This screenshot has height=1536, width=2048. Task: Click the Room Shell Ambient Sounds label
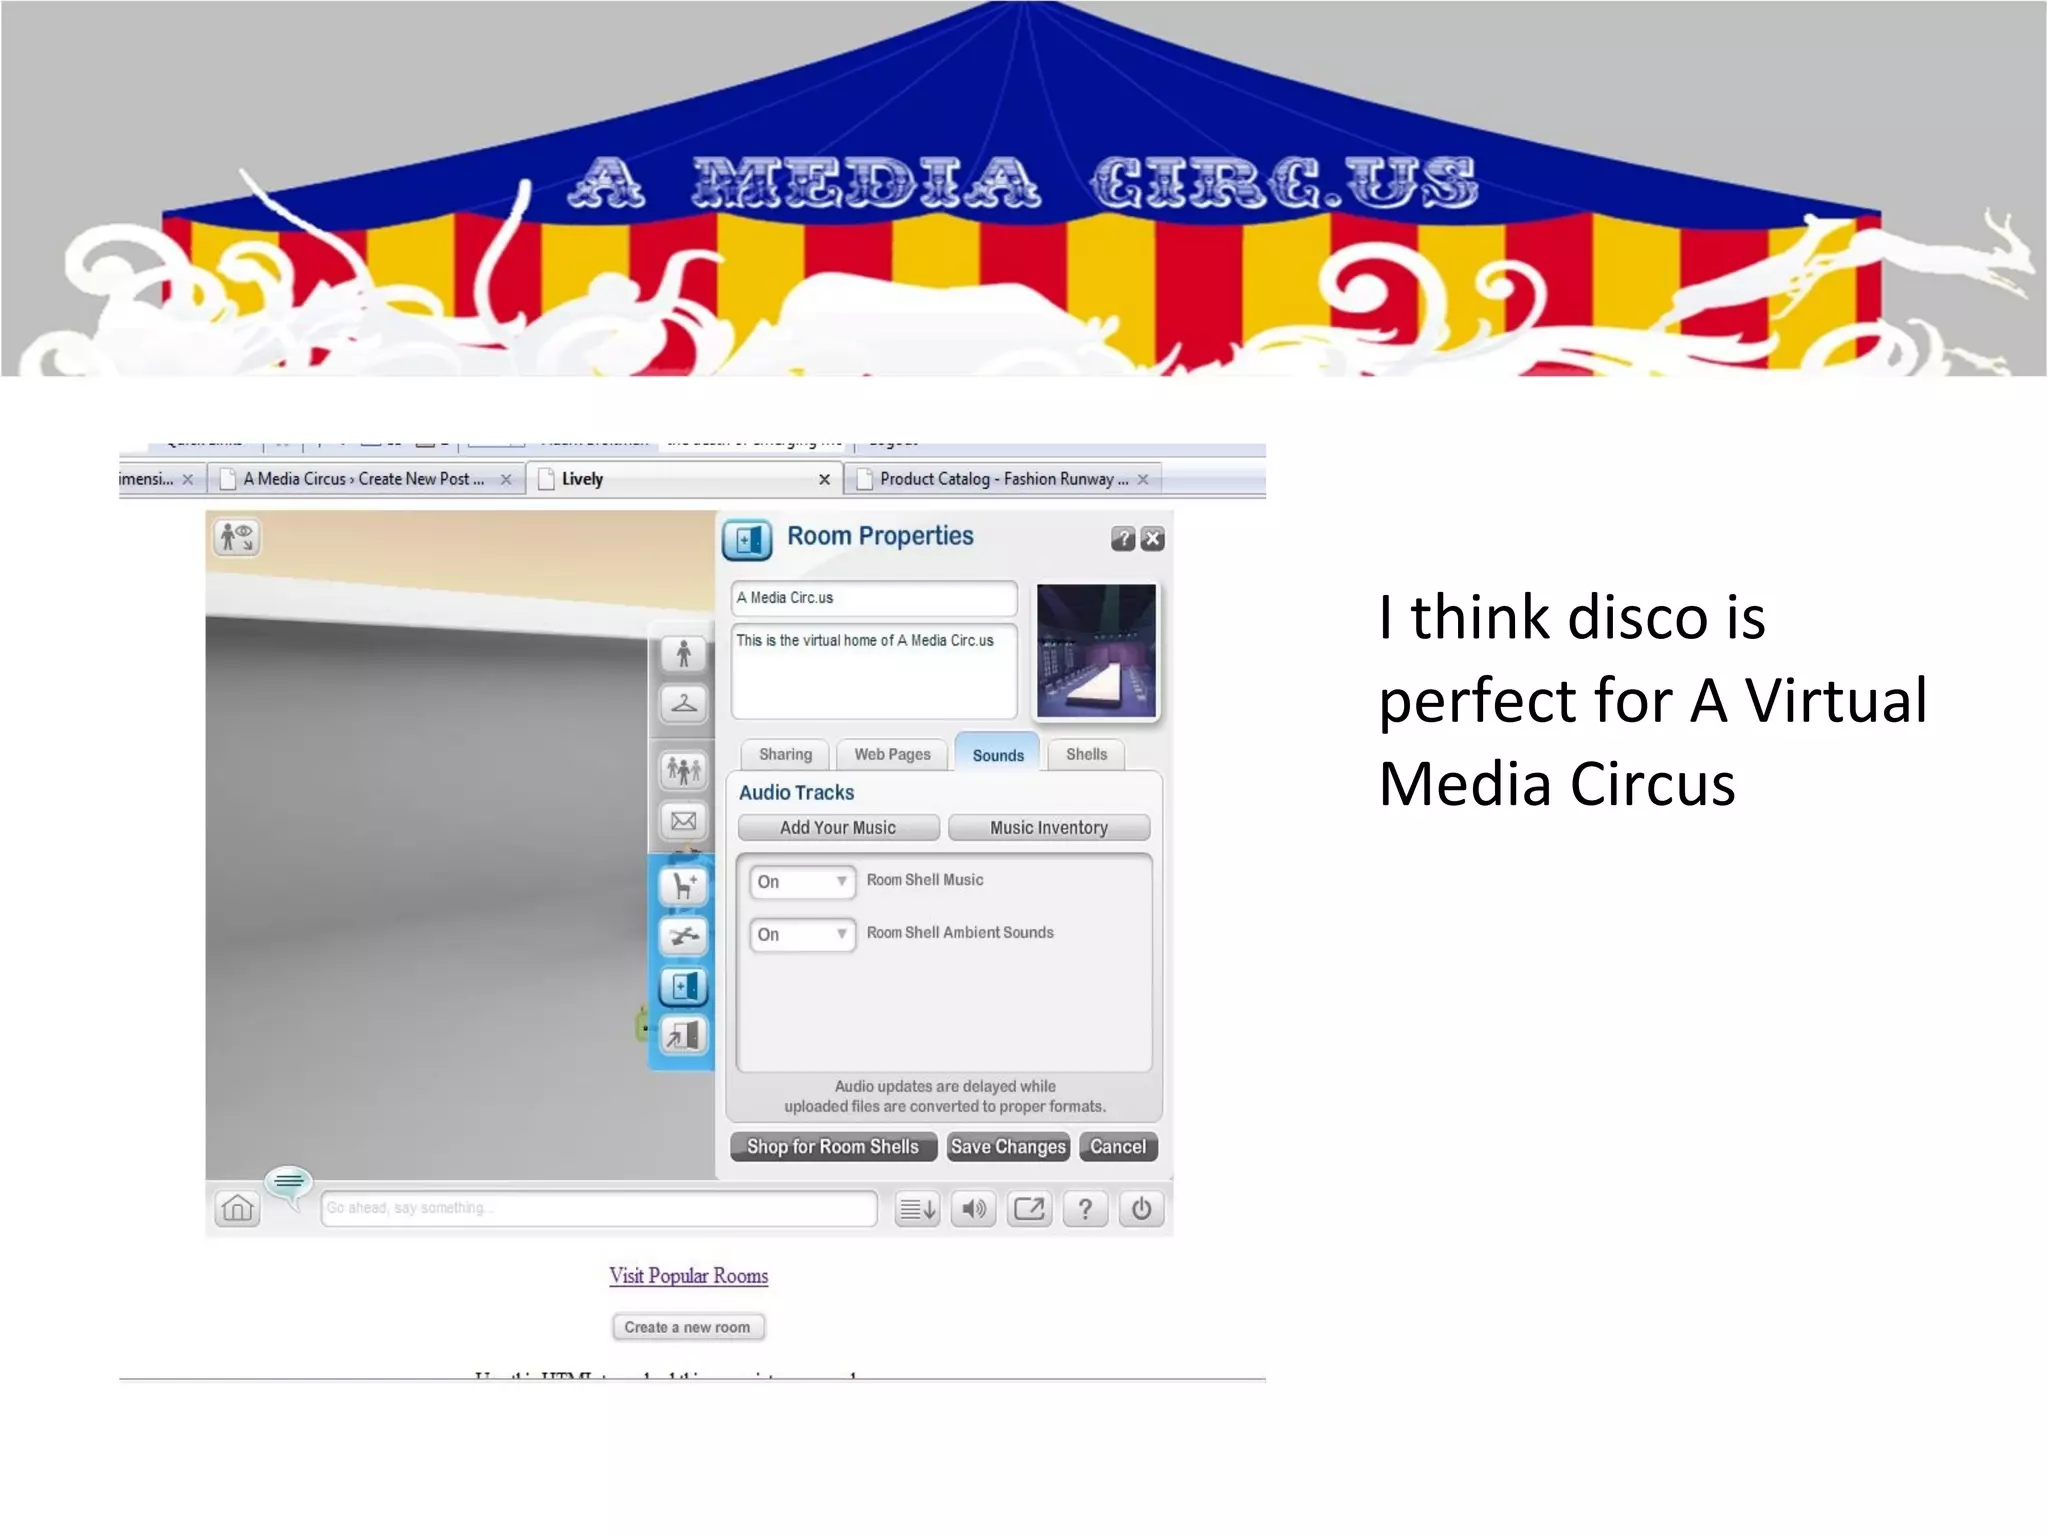(x=960, y=932)
